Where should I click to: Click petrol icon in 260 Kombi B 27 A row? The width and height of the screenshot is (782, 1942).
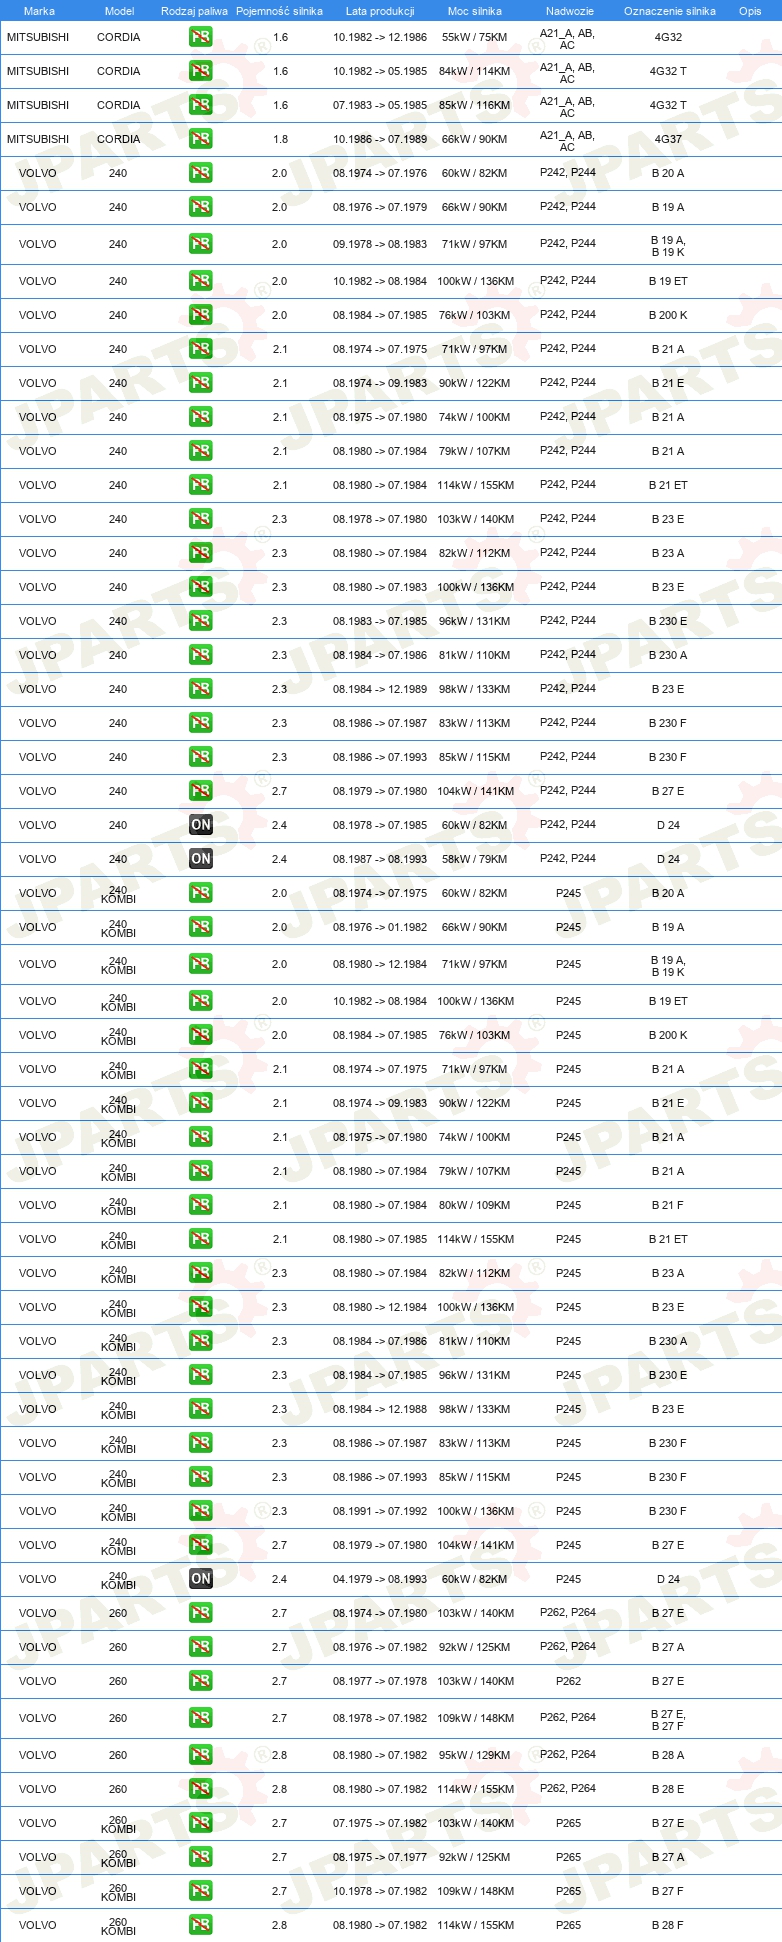point(200,1857)
